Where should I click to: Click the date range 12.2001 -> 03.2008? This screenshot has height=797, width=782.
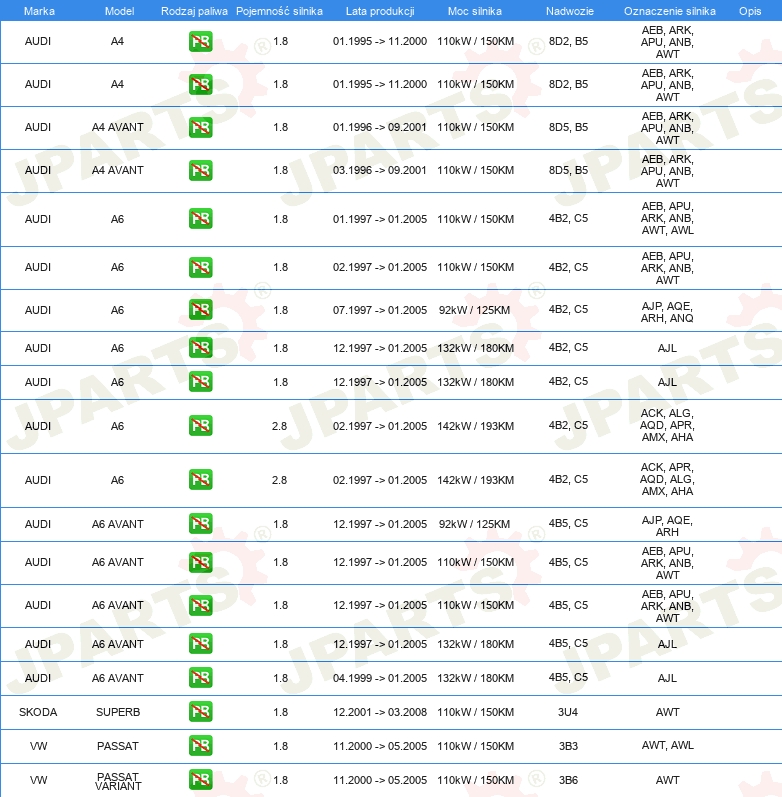[380, 712]
